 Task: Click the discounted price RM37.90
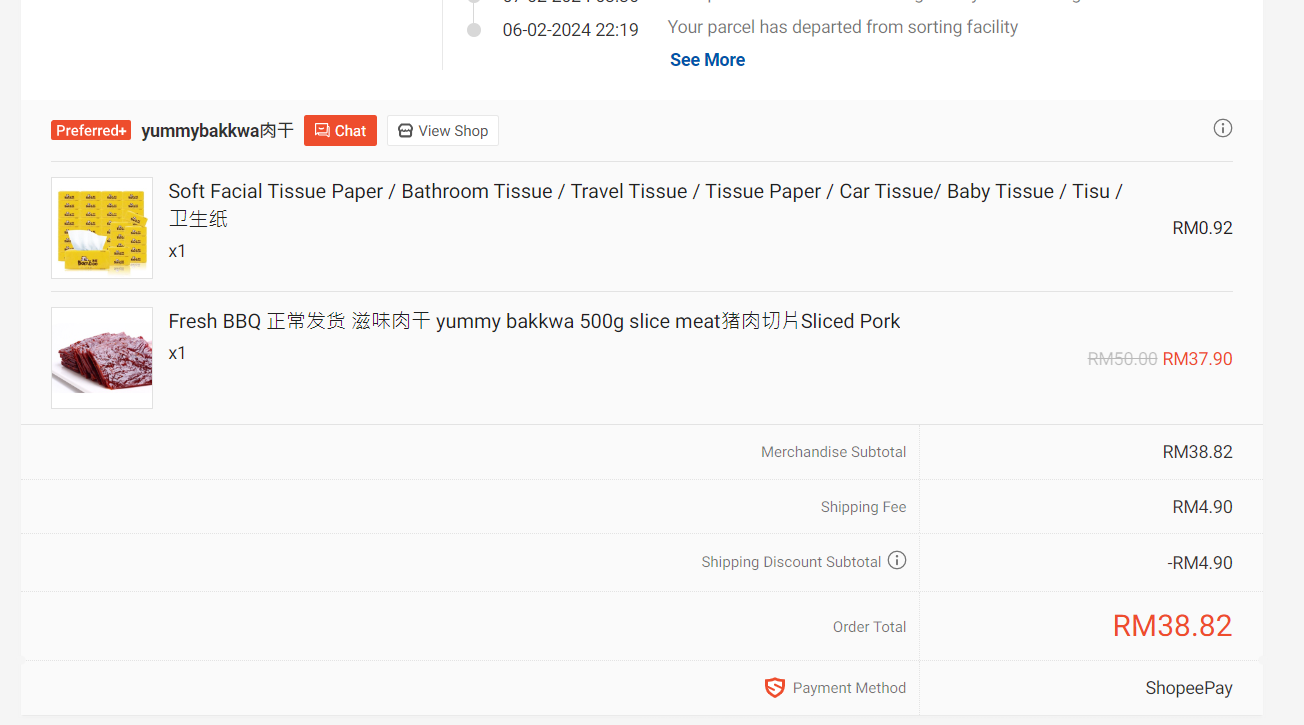coord(1197,359)
